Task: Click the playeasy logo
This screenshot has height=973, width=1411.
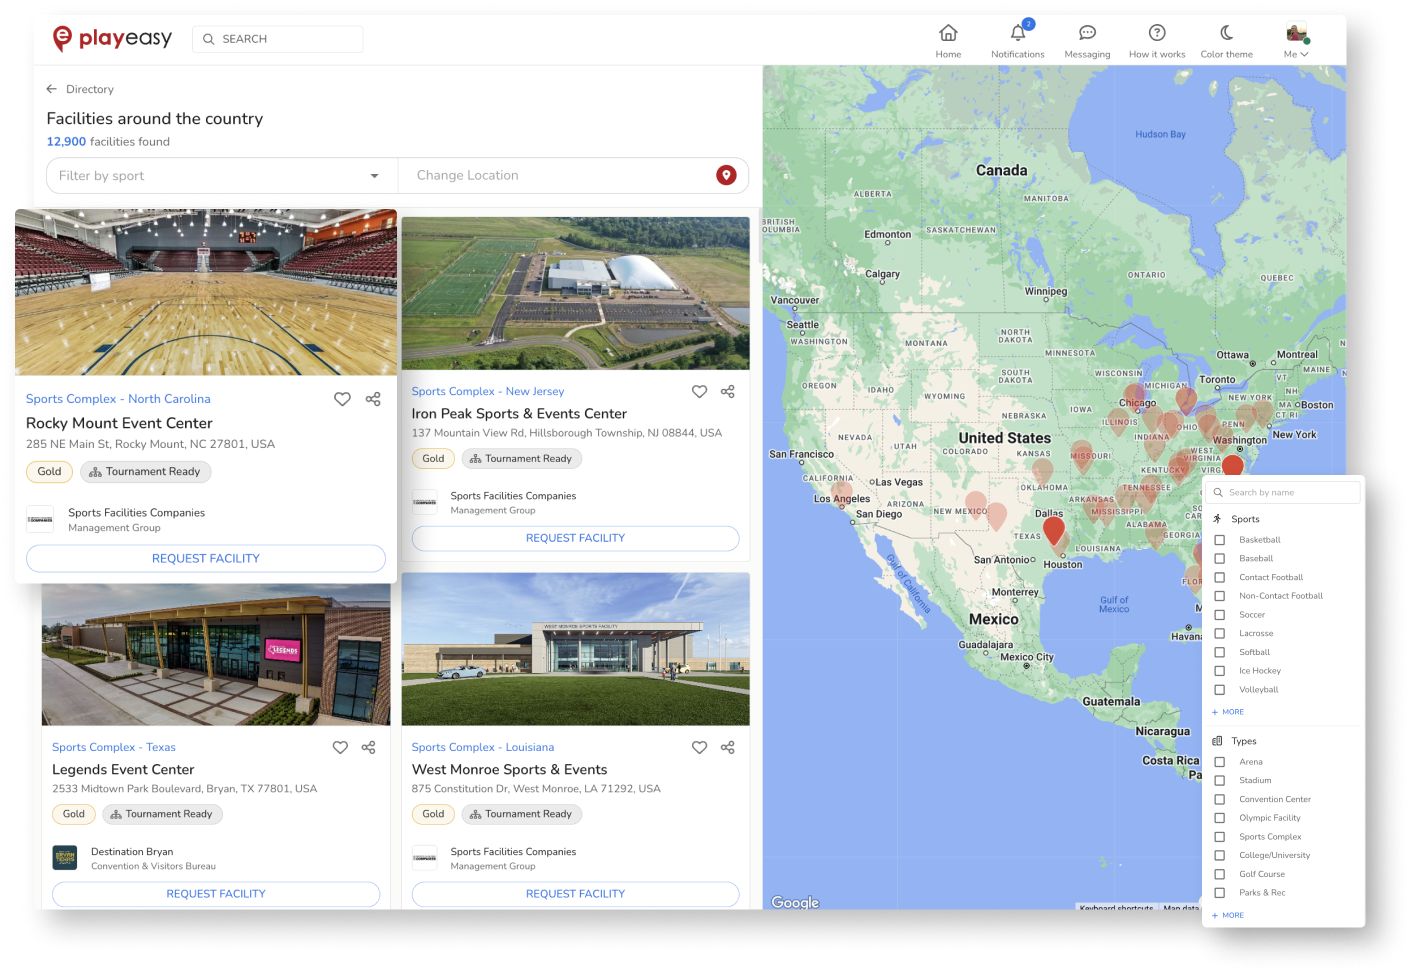Action: tap(112, 39)
